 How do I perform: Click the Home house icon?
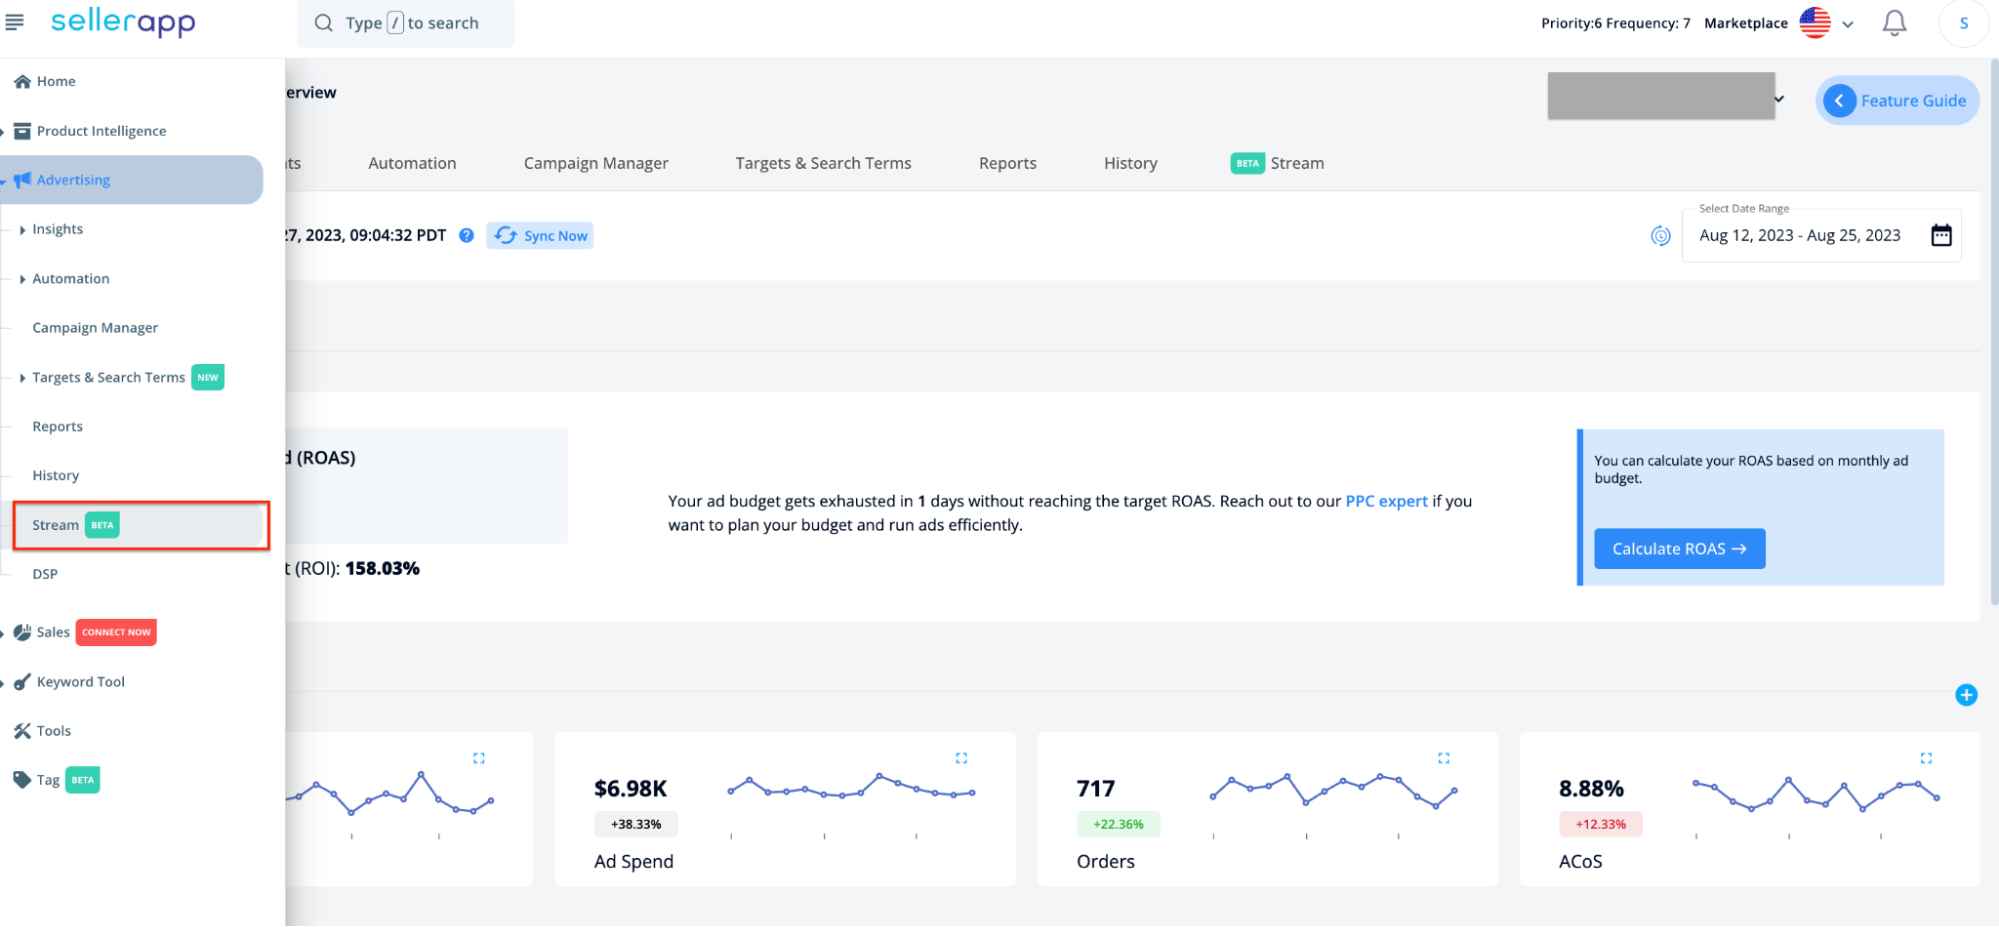click(22, 82)
